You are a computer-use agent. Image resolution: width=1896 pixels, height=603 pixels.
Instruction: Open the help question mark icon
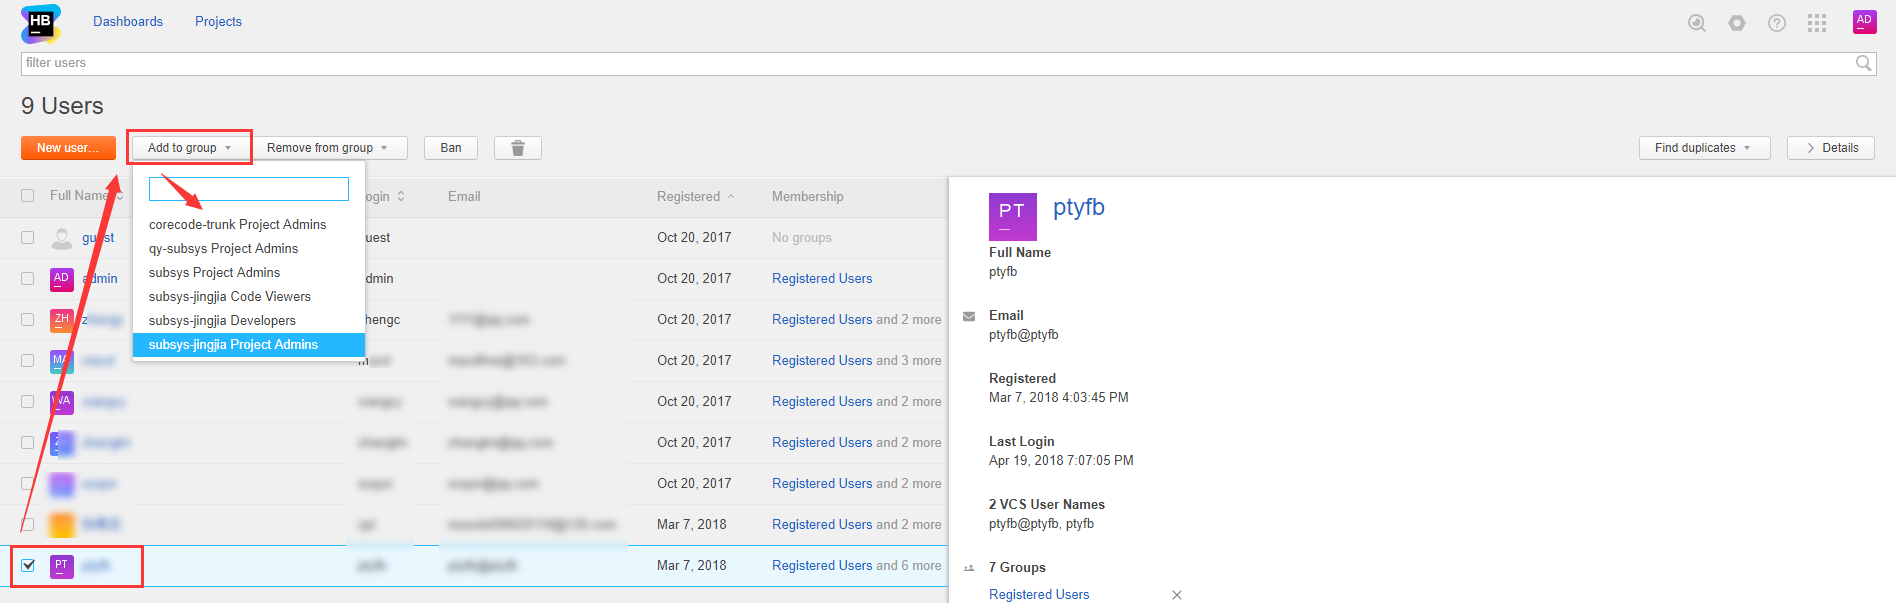[1777, 23]
